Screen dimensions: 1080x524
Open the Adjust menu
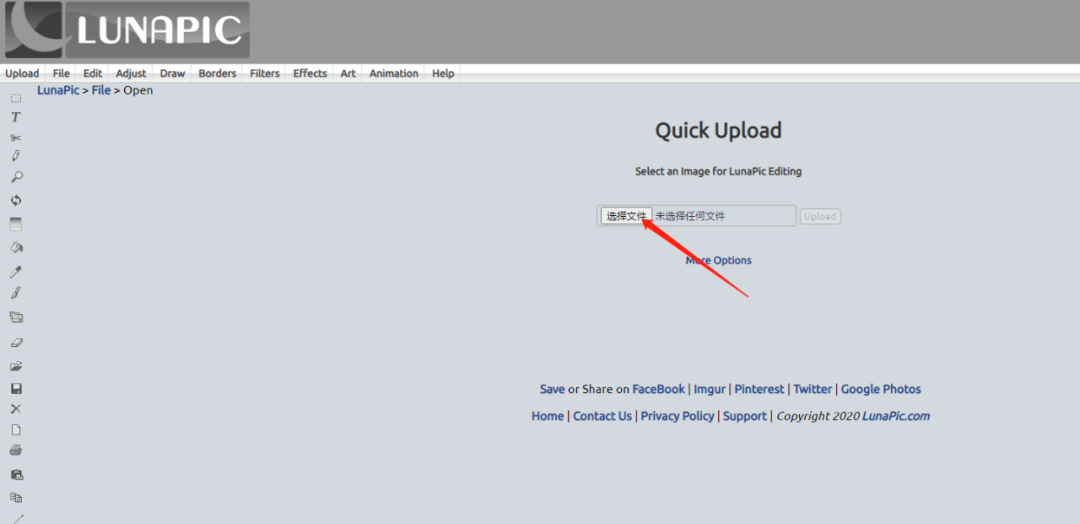coord(131,74)
